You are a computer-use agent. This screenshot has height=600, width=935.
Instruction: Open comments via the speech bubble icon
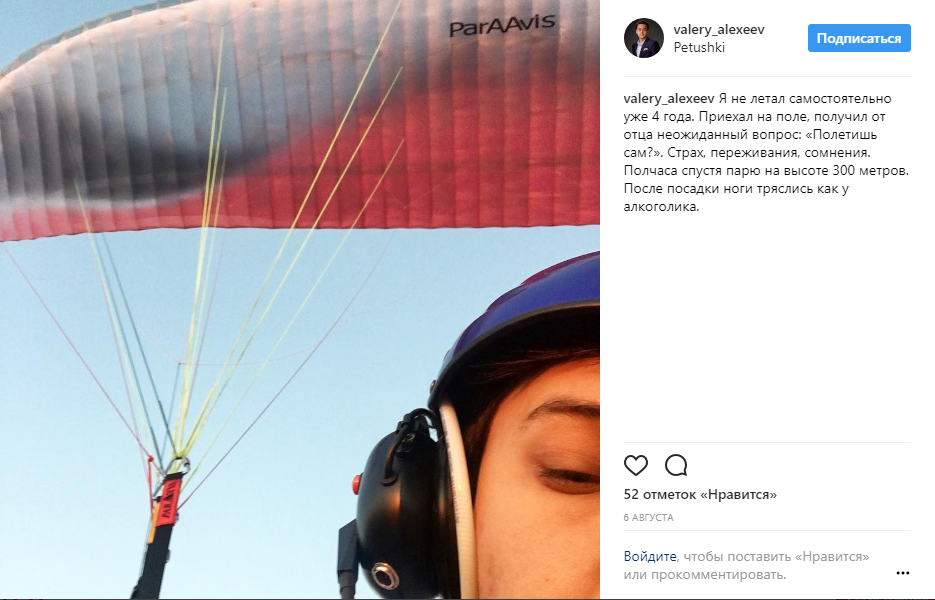[676, 465]
